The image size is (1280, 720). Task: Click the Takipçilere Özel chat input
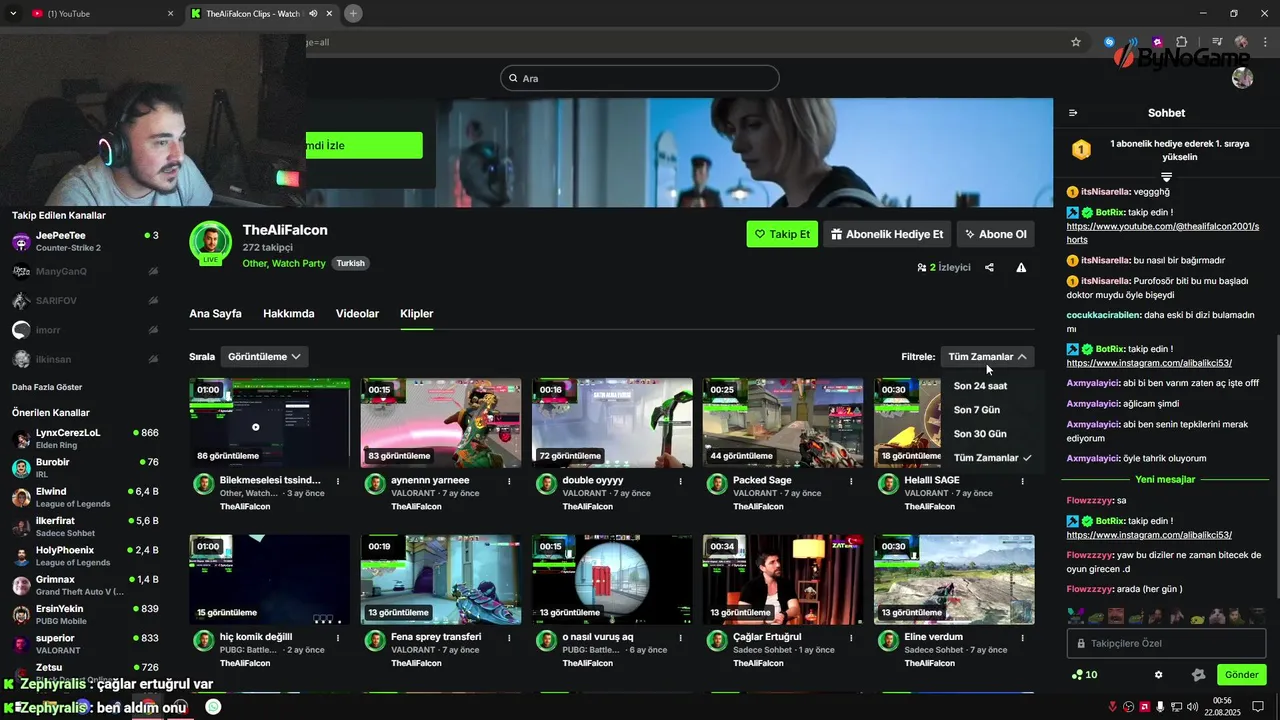pyautogui.click(x=1166, y=644)
